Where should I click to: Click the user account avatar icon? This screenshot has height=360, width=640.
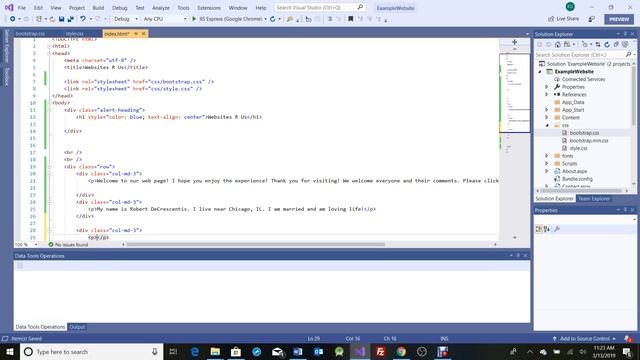[x=570, y=7]
